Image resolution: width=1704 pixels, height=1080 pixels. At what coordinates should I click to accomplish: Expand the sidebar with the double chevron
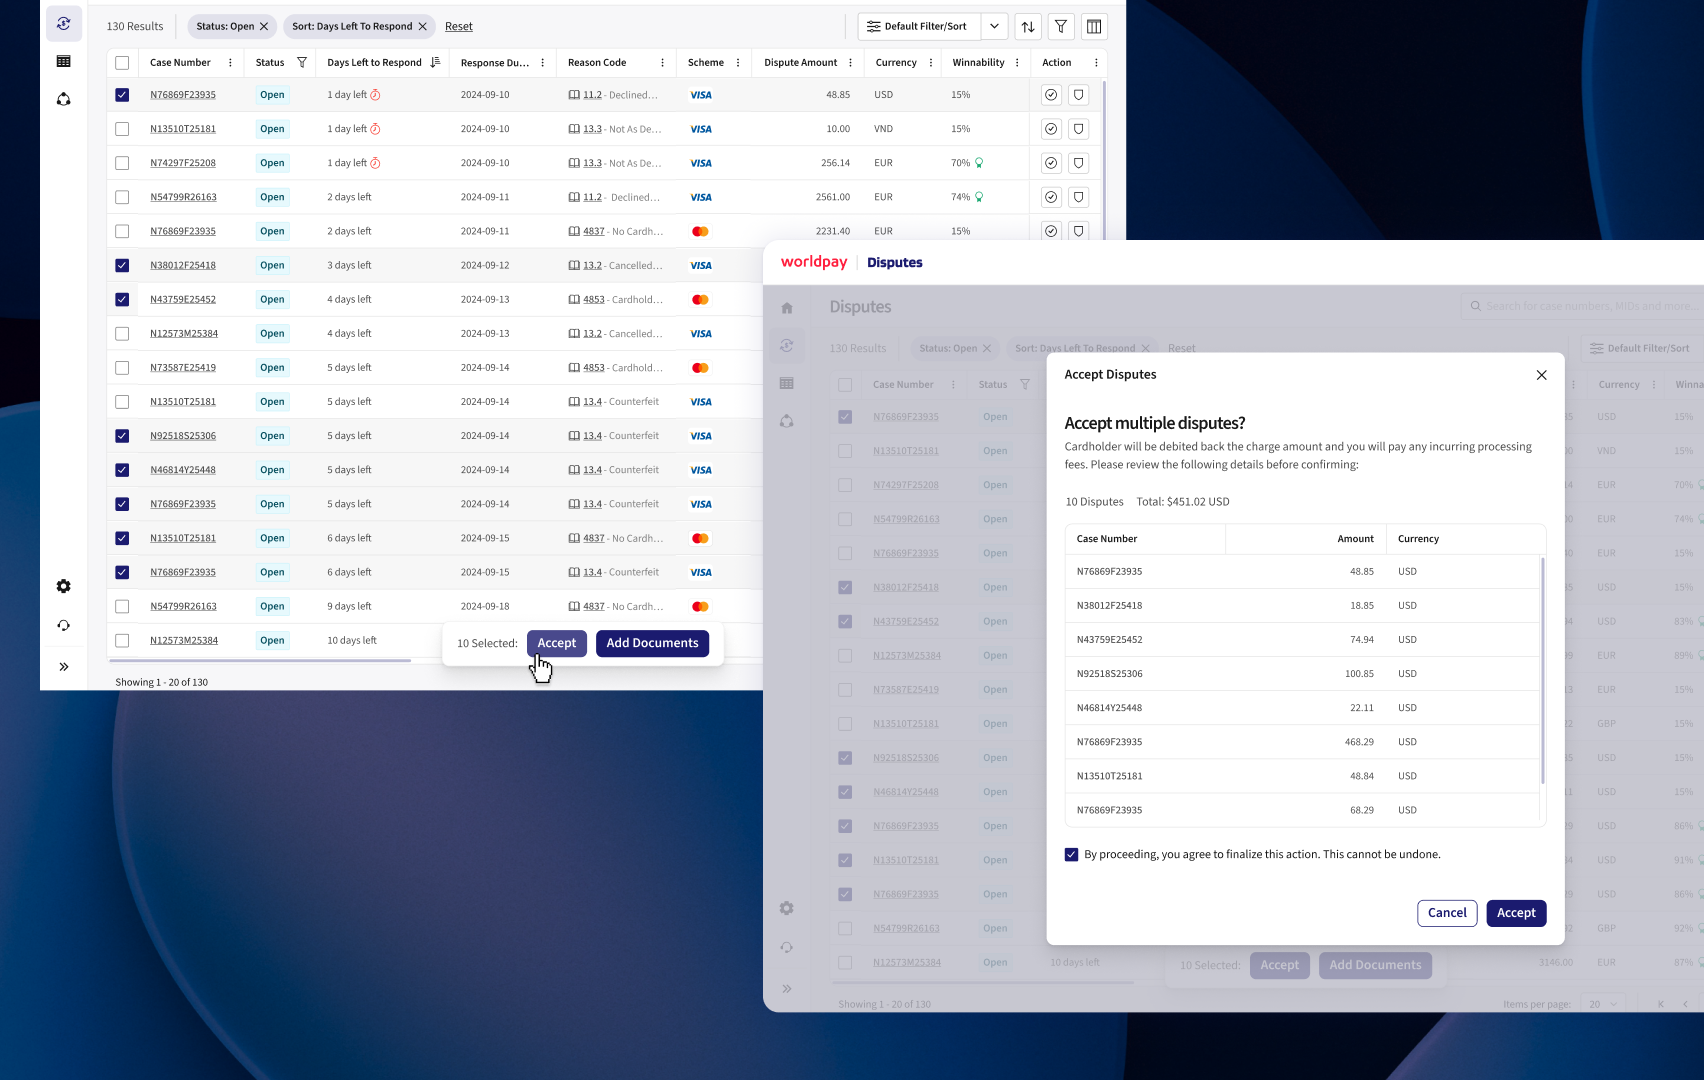pyautogui.click(x=63, y=666)
